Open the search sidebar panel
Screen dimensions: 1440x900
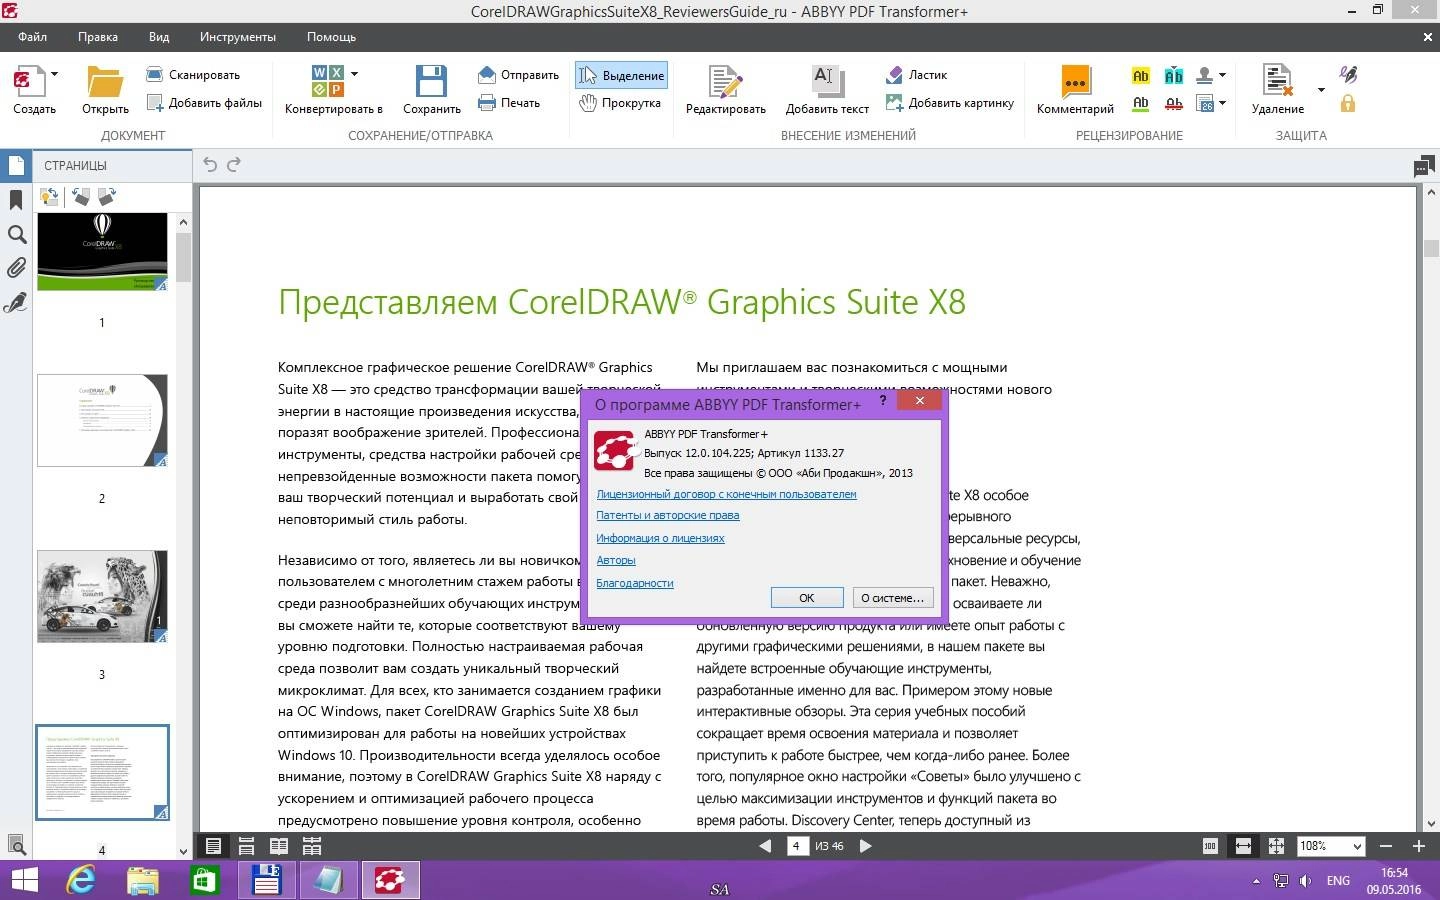pos(16,235)
